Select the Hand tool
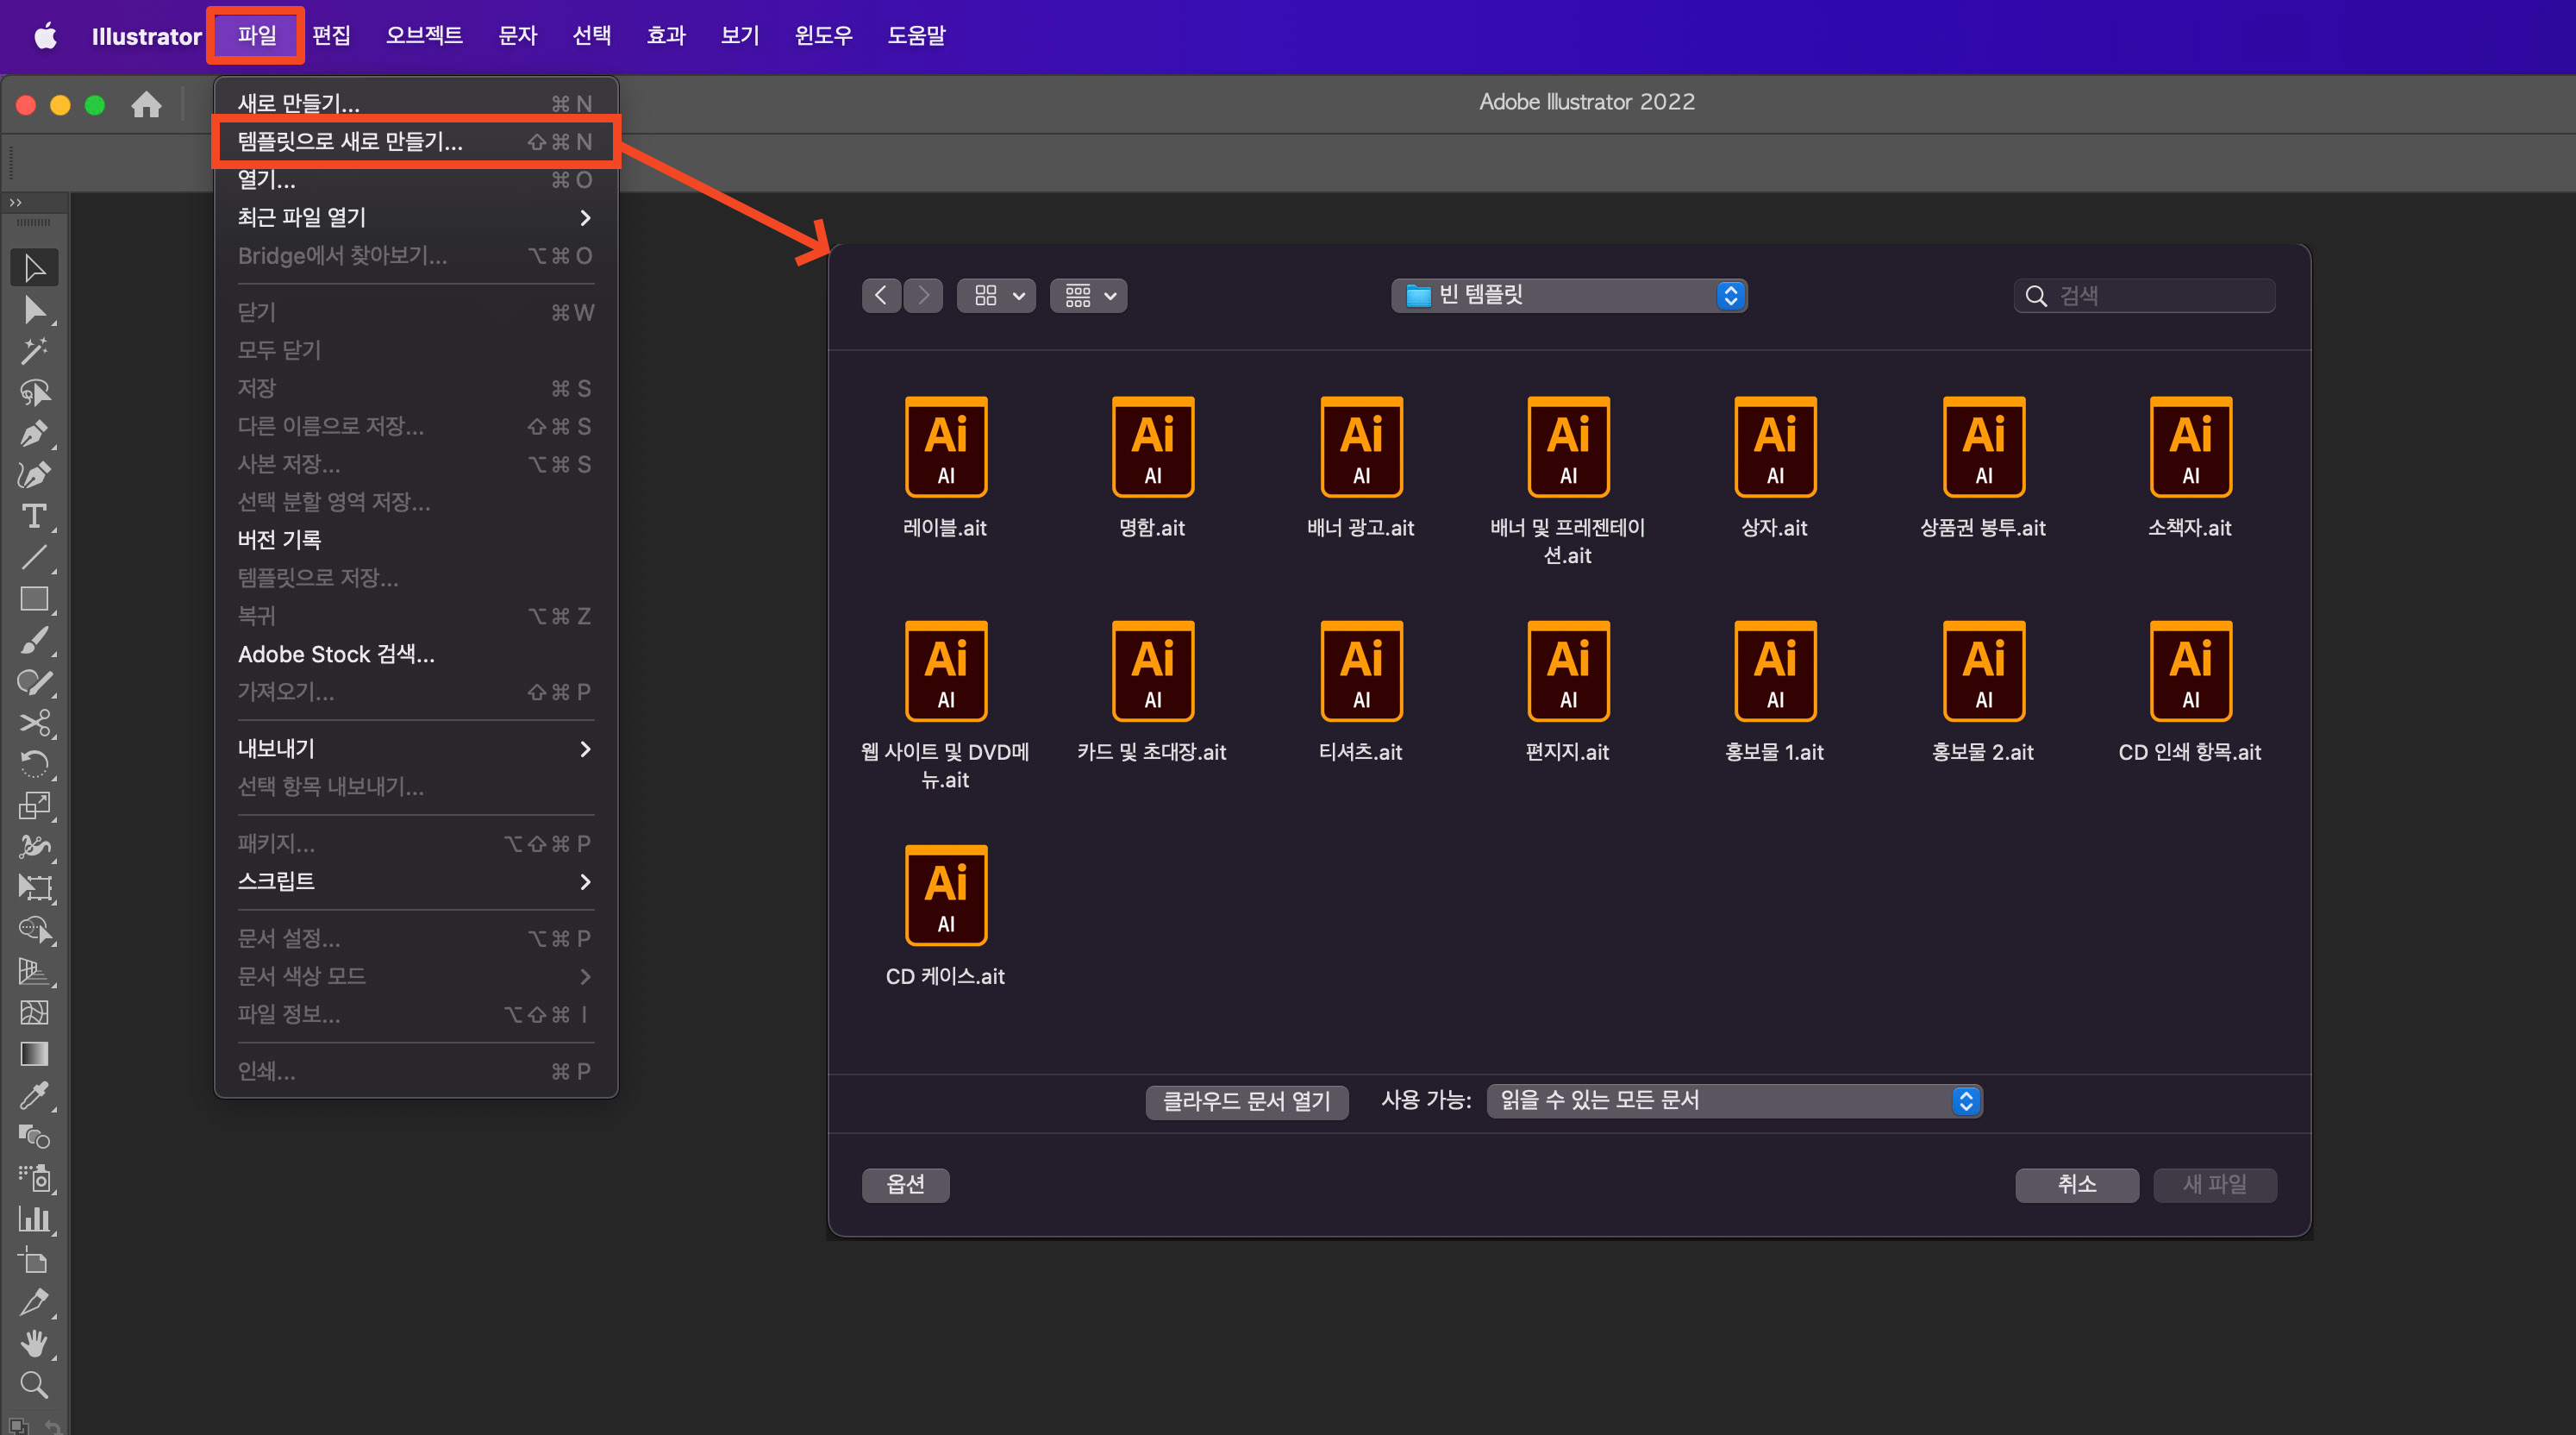This screenshot has width=2576, height=1435. pyautogui.click(x=34, y=1343)
